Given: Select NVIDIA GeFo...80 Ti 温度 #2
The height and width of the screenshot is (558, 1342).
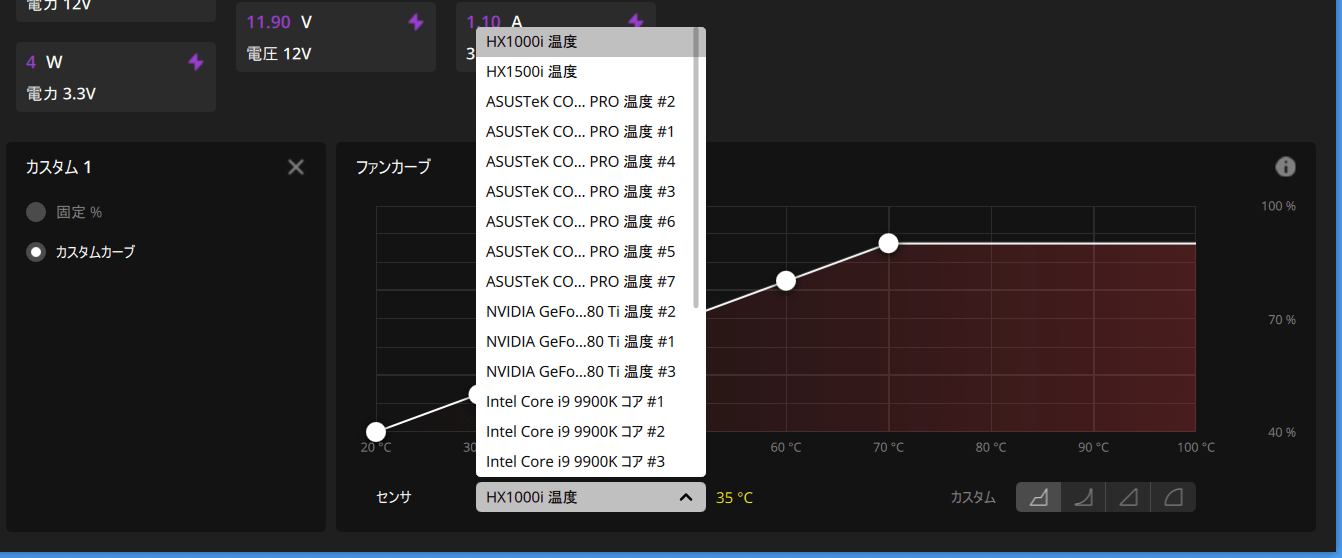Looking at the screenshot, I should click(x=587, y=312).
